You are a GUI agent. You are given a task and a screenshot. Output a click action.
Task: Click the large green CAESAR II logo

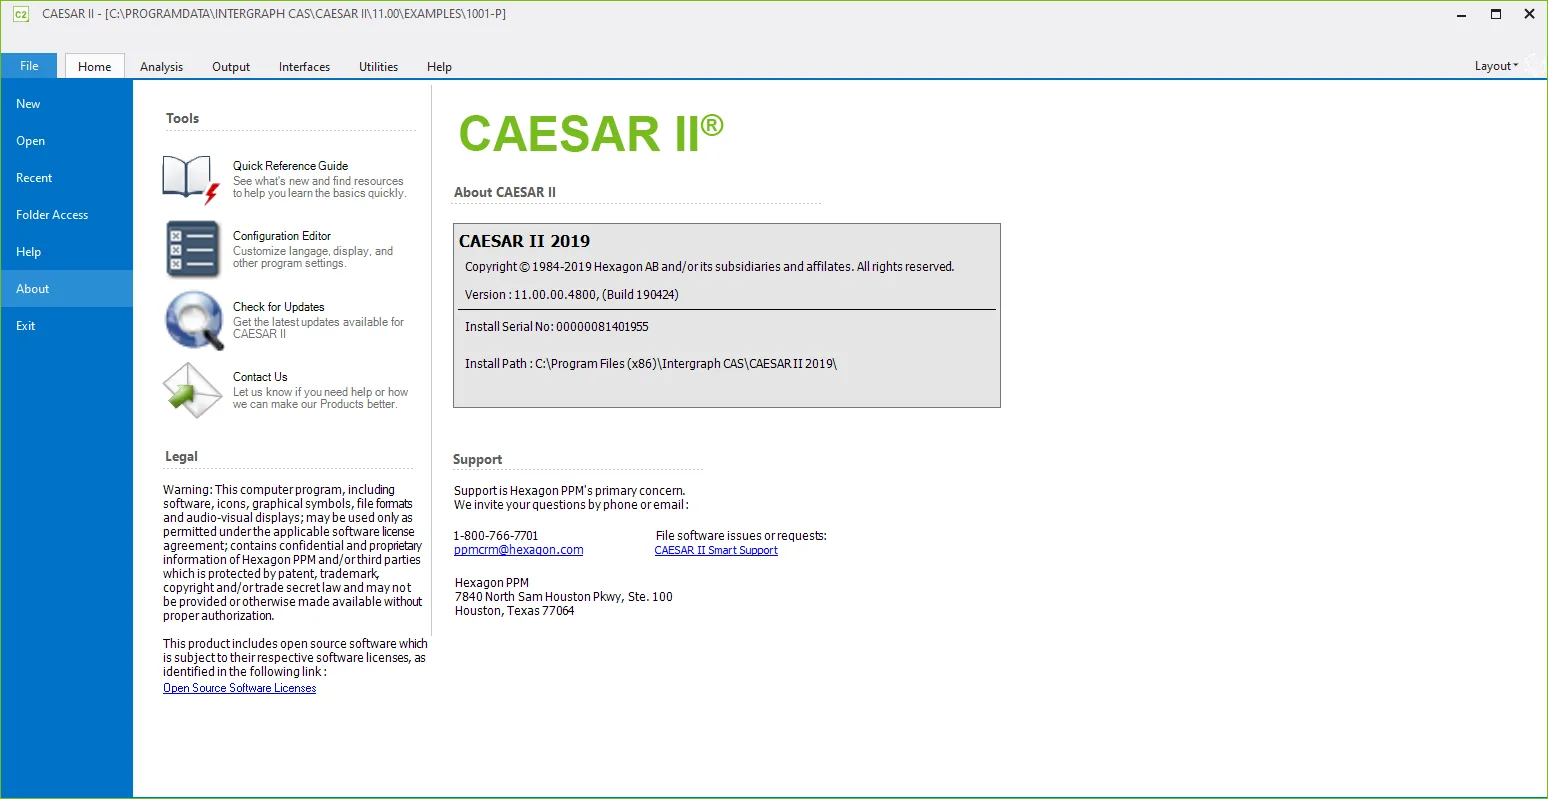click(x=591, y=134)
